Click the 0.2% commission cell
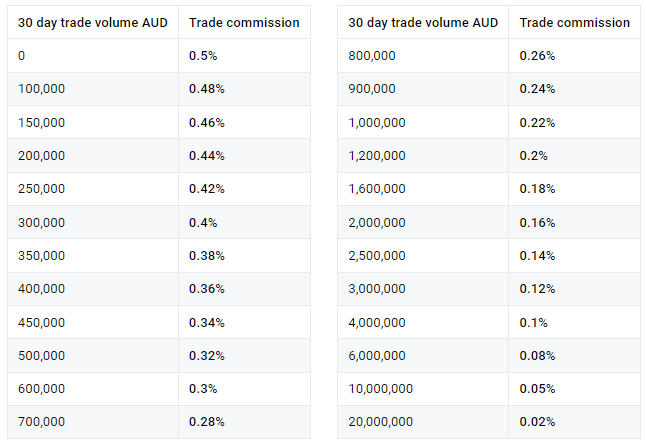This screenshot has width=646, height=447. pos(533,156)
